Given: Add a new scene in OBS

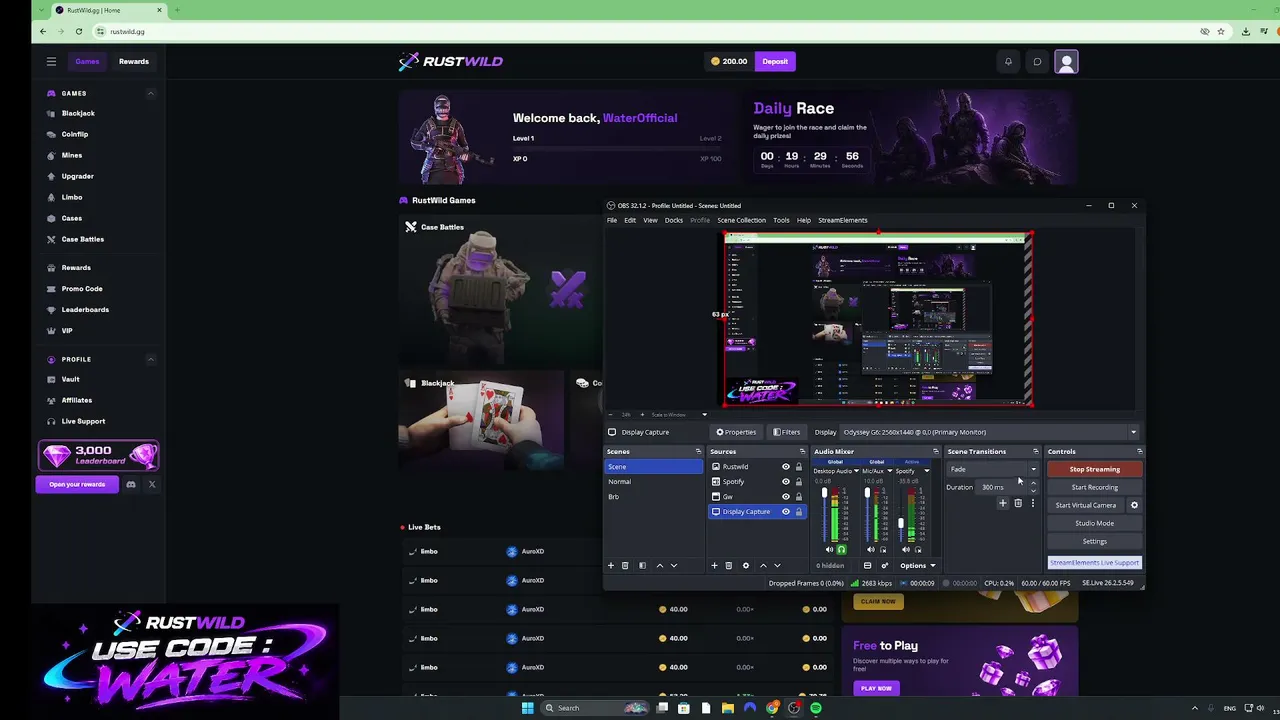Looking at the screenshot, I should tap(611, 566).
